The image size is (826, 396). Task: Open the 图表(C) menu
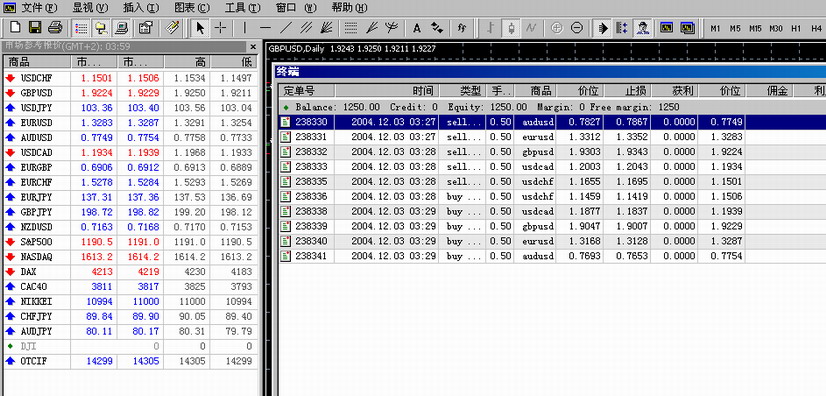click(192, 8)
